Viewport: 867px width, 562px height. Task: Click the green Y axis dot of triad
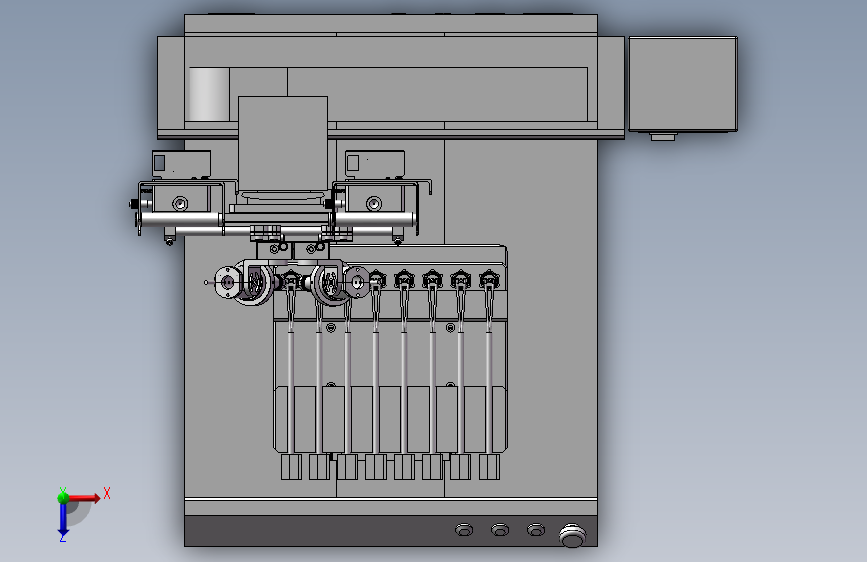[x=63, y=497]
